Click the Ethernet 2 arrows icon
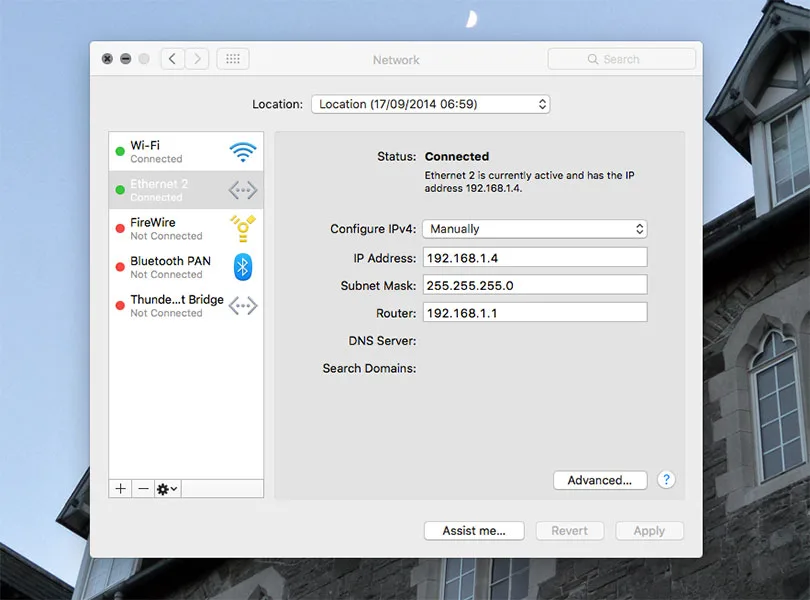This screenshot has width=810, height=600. pos(242,190)
